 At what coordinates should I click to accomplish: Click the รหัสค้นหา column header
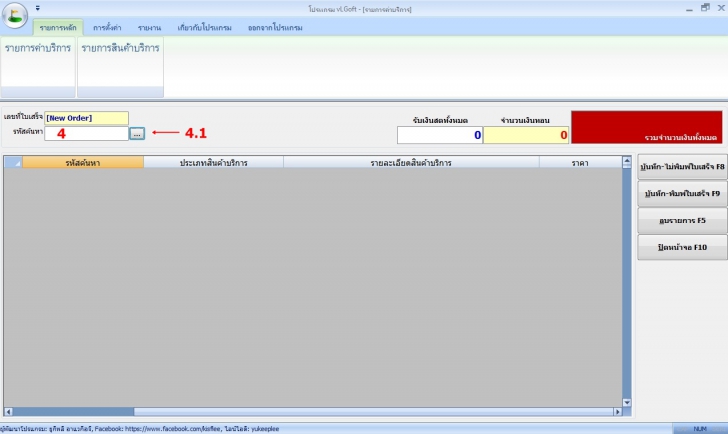click(x=83, y=162)
